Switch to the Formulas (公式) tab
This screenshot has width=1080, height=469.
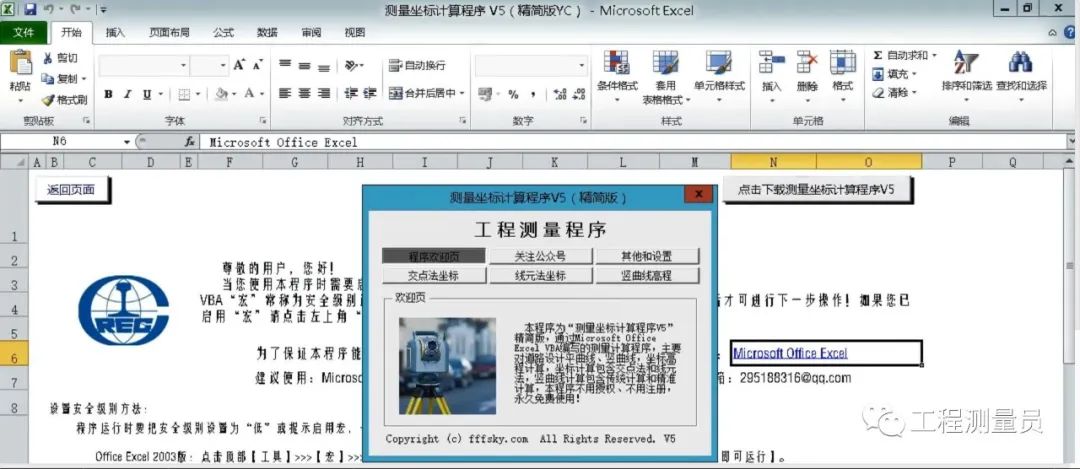pos(223,32)
